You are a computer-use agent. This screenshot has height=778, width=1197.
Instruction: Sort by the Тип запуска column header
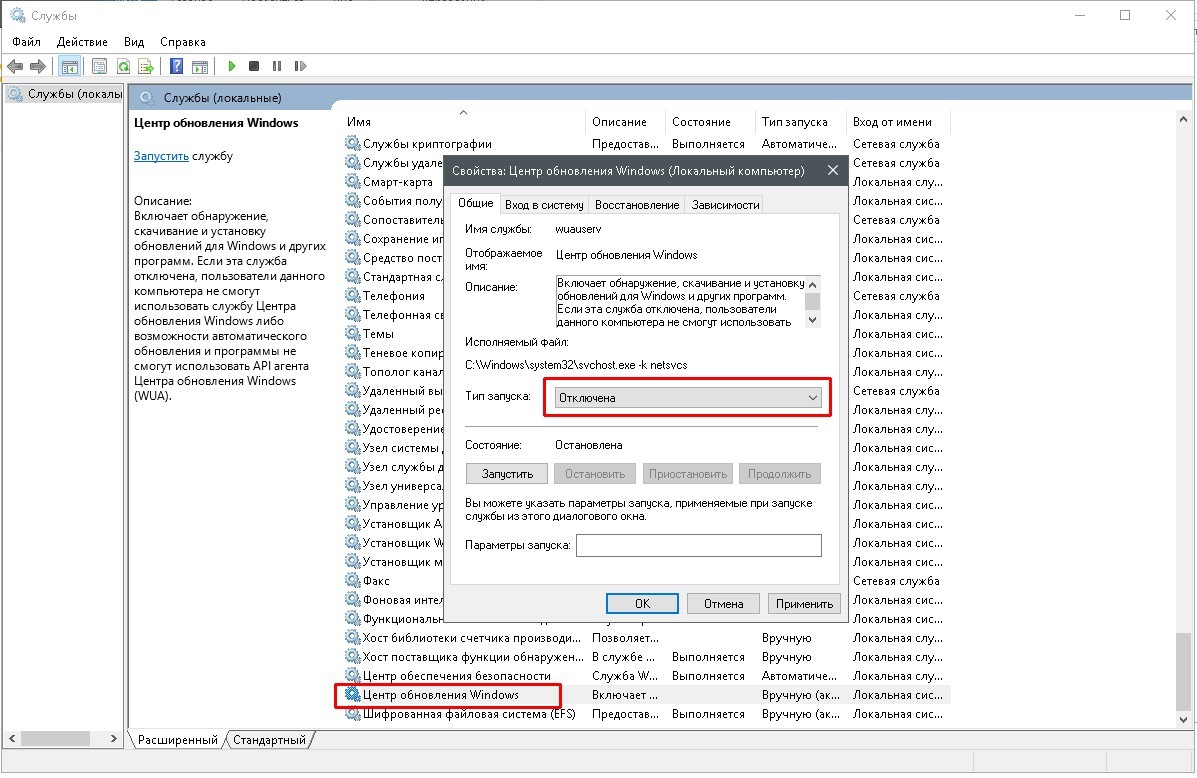pos(801,122)
